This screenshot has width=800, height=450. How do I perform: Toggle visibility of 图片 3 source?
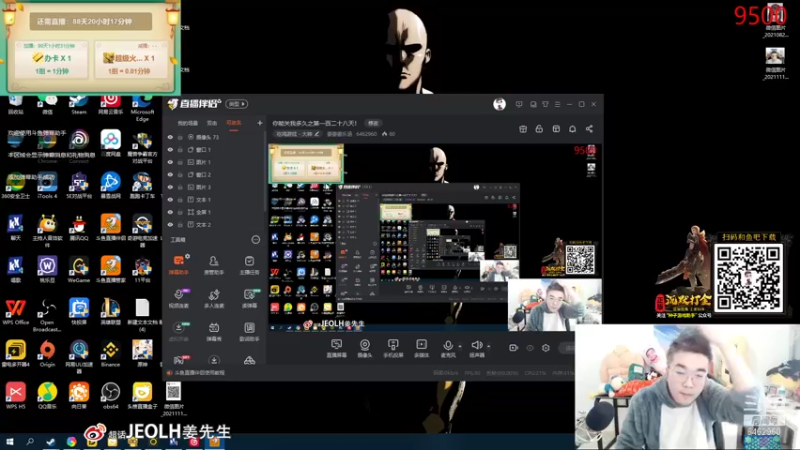coord(170,187)
